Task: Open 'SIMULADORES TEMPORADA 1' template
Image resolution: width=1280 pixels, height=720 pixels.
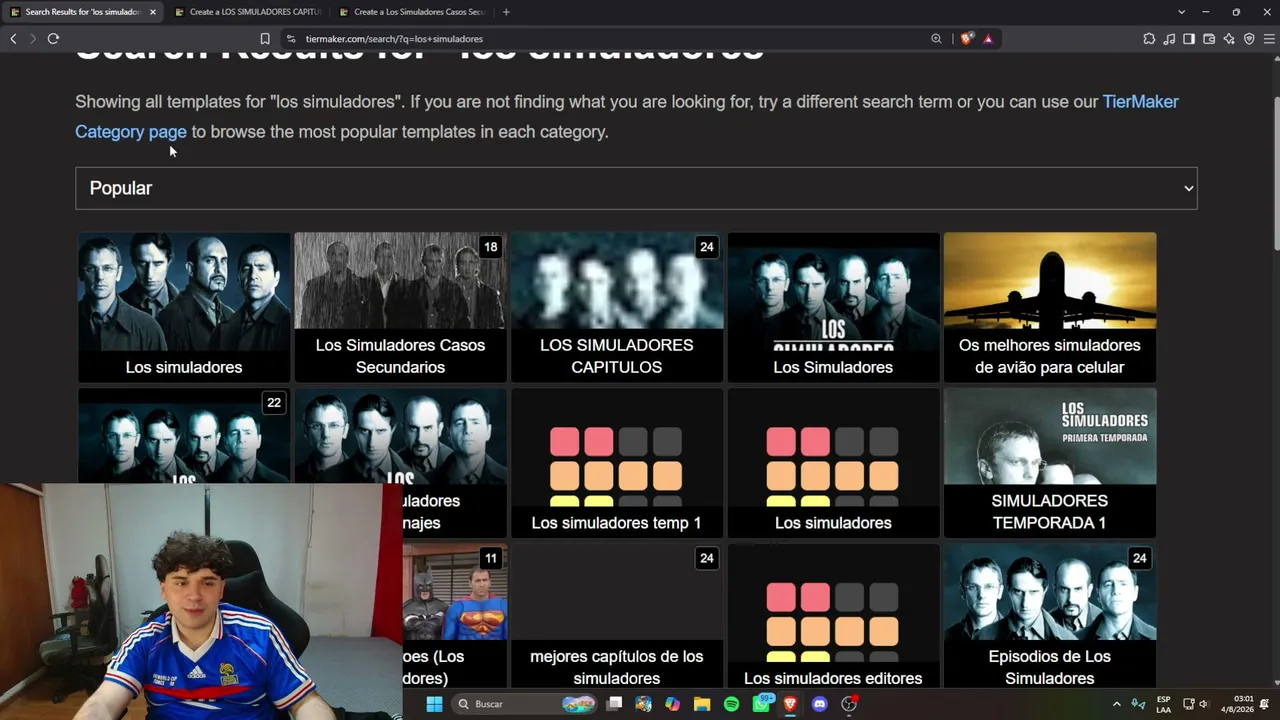Action: pyautogui.click(x=1050, y=463)
